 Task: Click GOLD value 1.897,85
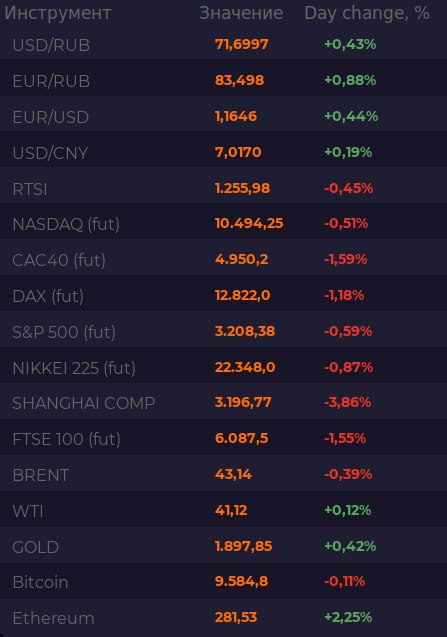click(243, 546)
